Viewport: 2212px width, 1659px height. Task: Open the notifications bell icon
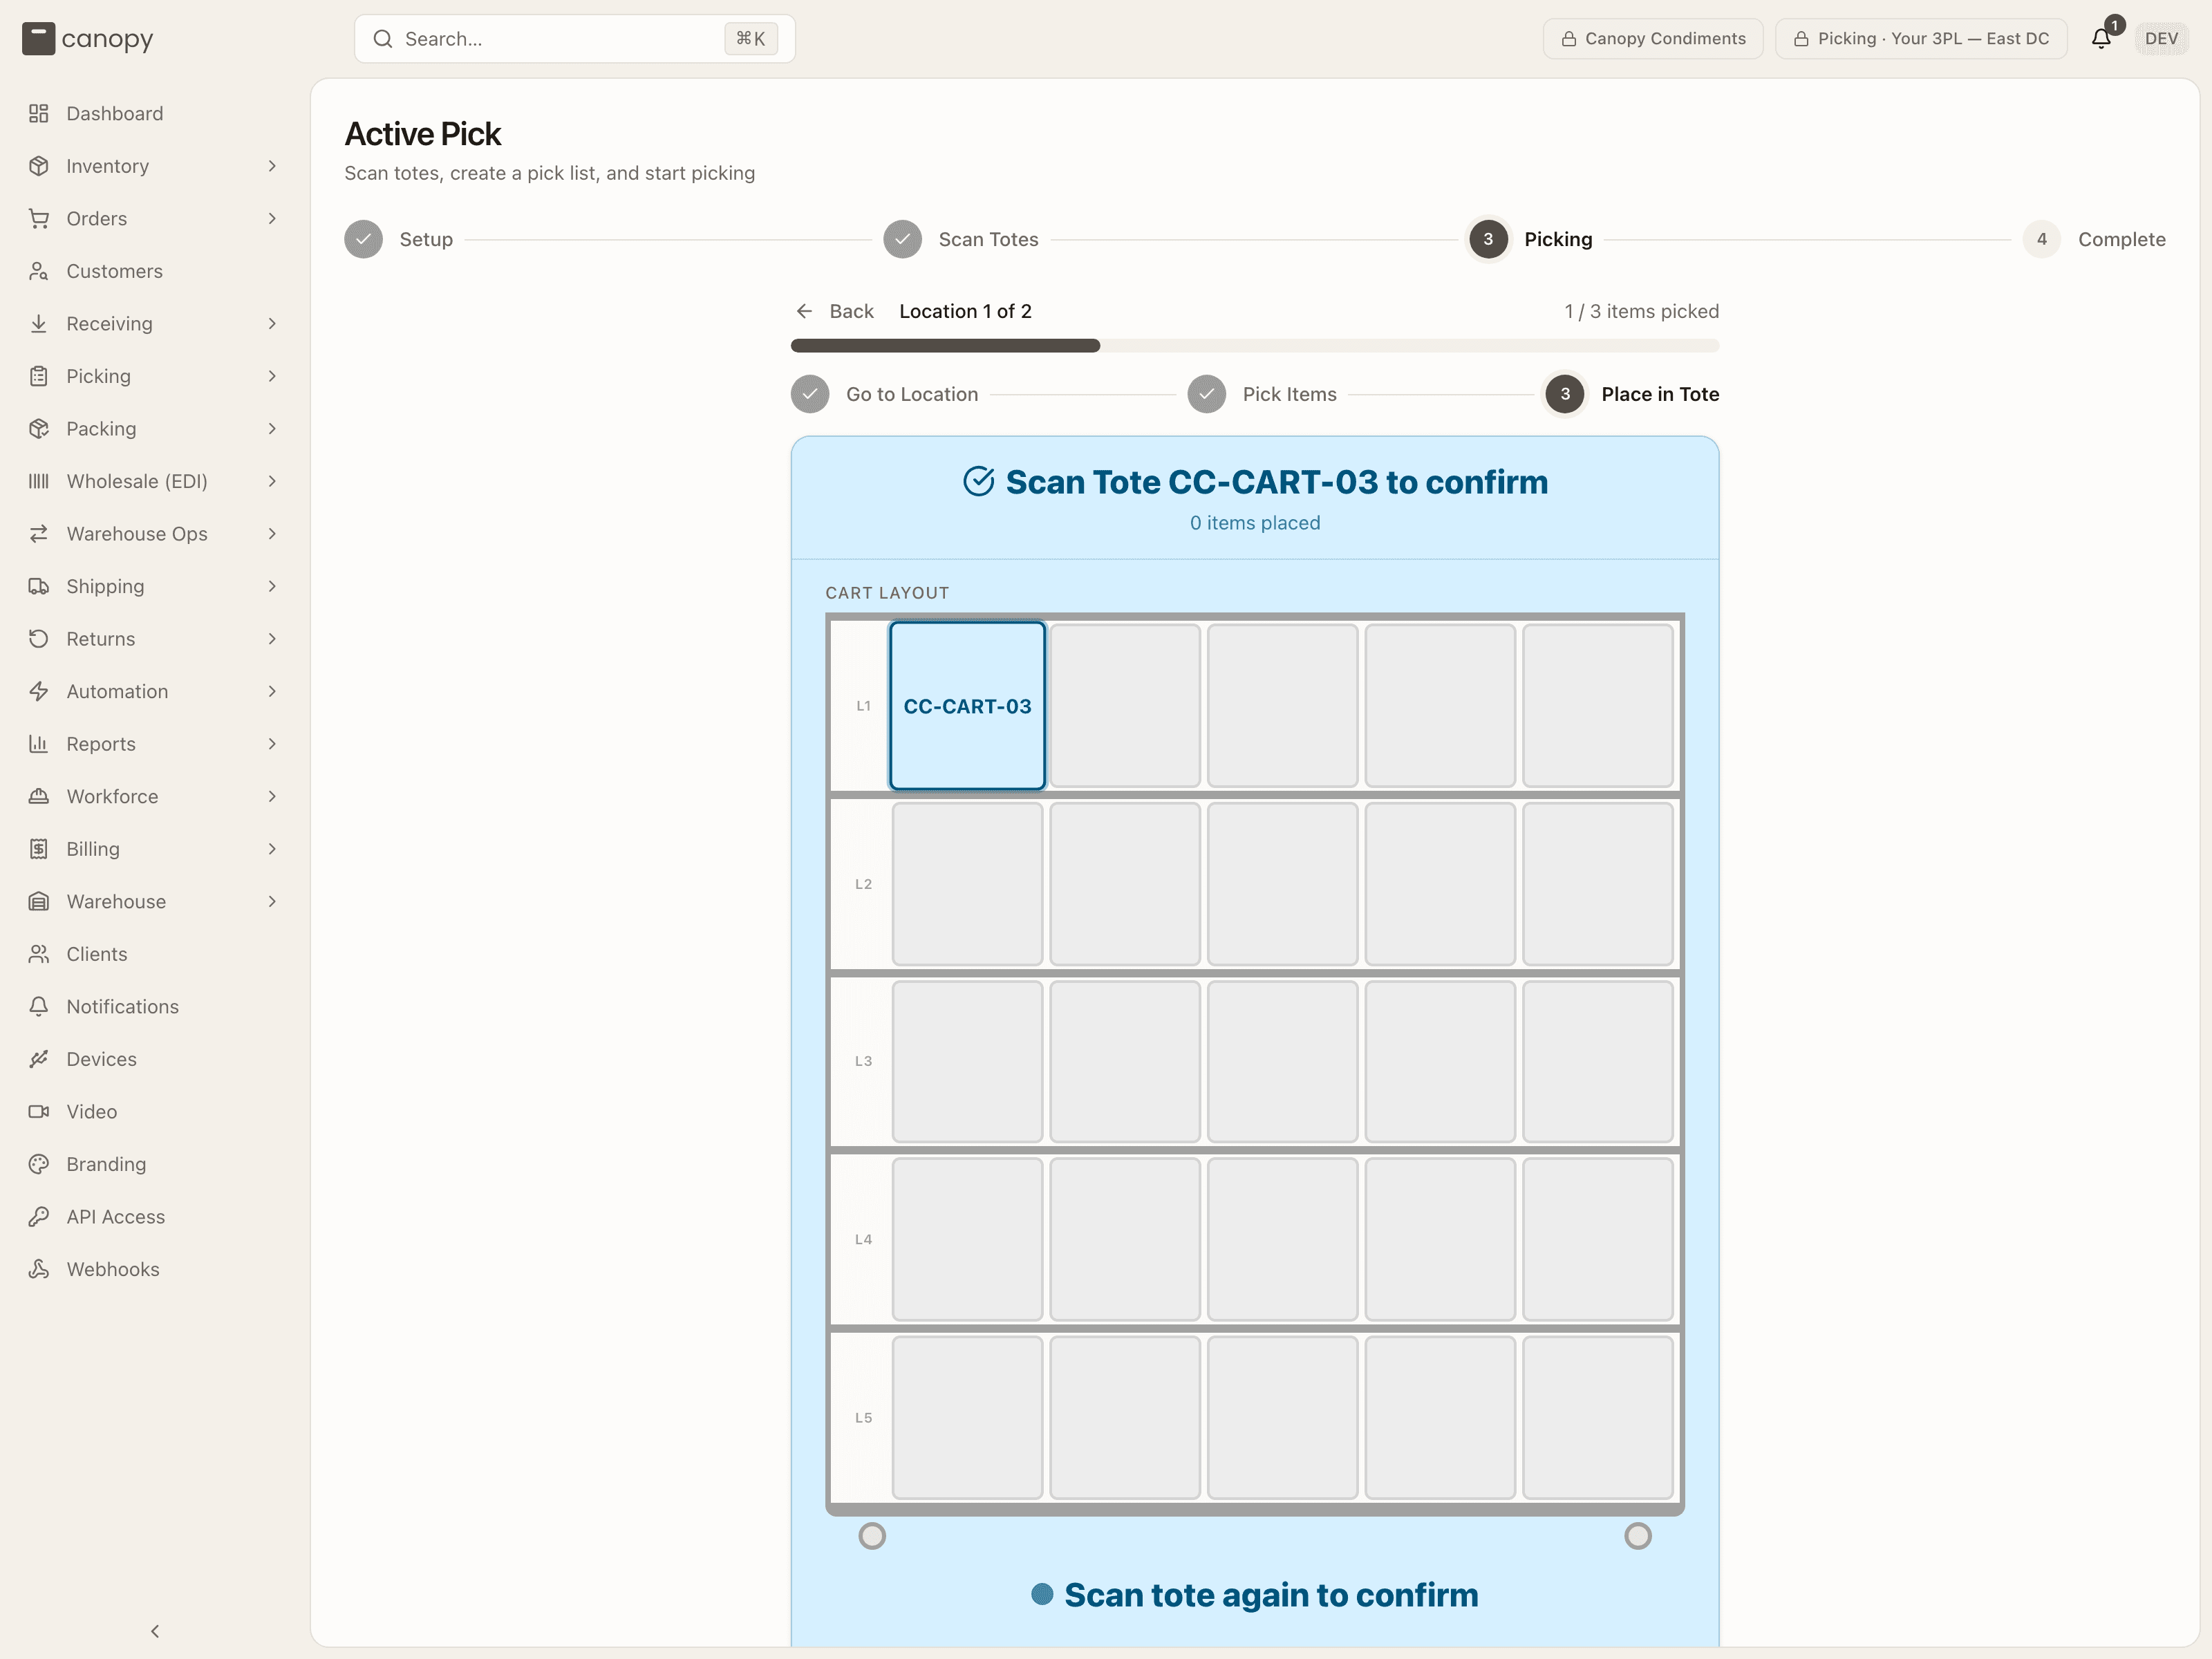2101,39
